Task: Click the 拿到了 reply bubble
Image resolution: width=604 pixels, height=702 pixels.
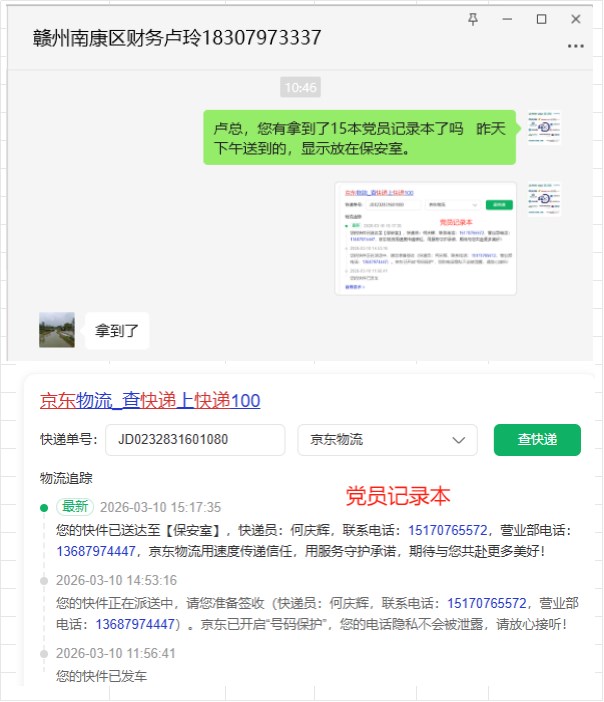Action: [117, 331]
